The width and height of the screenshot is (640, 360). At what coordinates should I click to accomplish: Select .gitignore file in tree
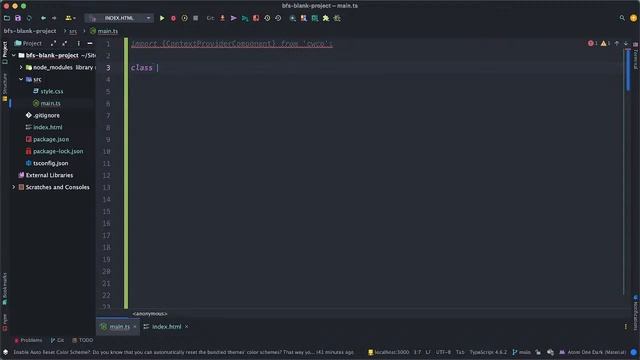coord(47,115)
